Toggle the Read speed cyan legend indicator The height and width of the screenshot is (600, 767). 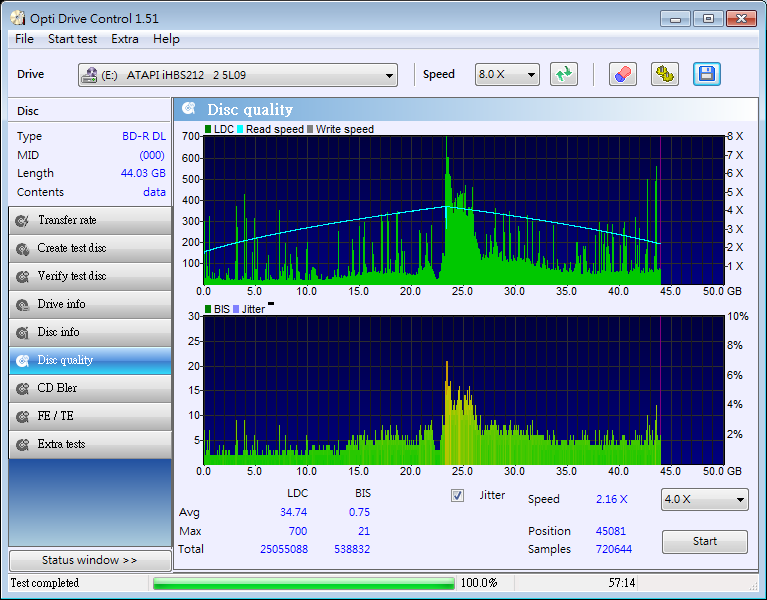tap(240, 129)
